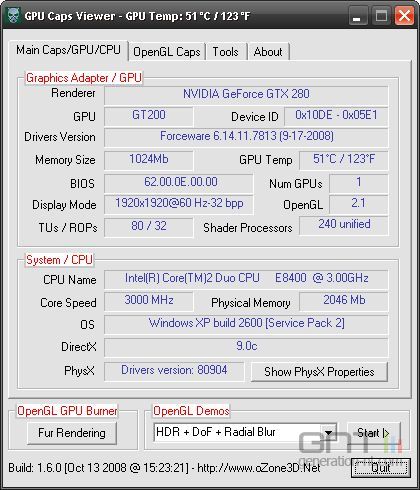Click the Drivers Version Forceware field

click(246, 137)
